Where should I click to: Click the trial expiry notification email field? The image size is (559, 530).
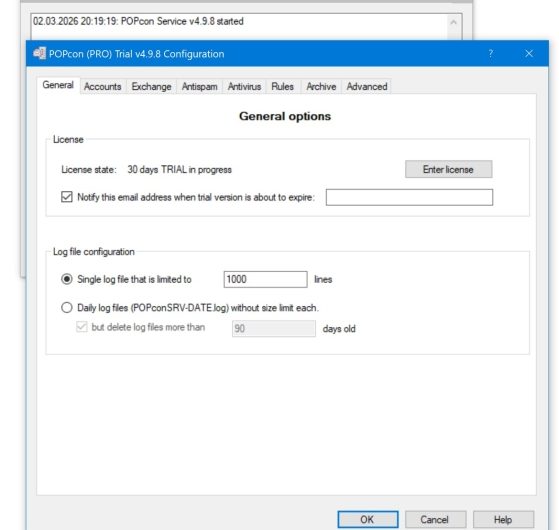click(x=409, y=197)
